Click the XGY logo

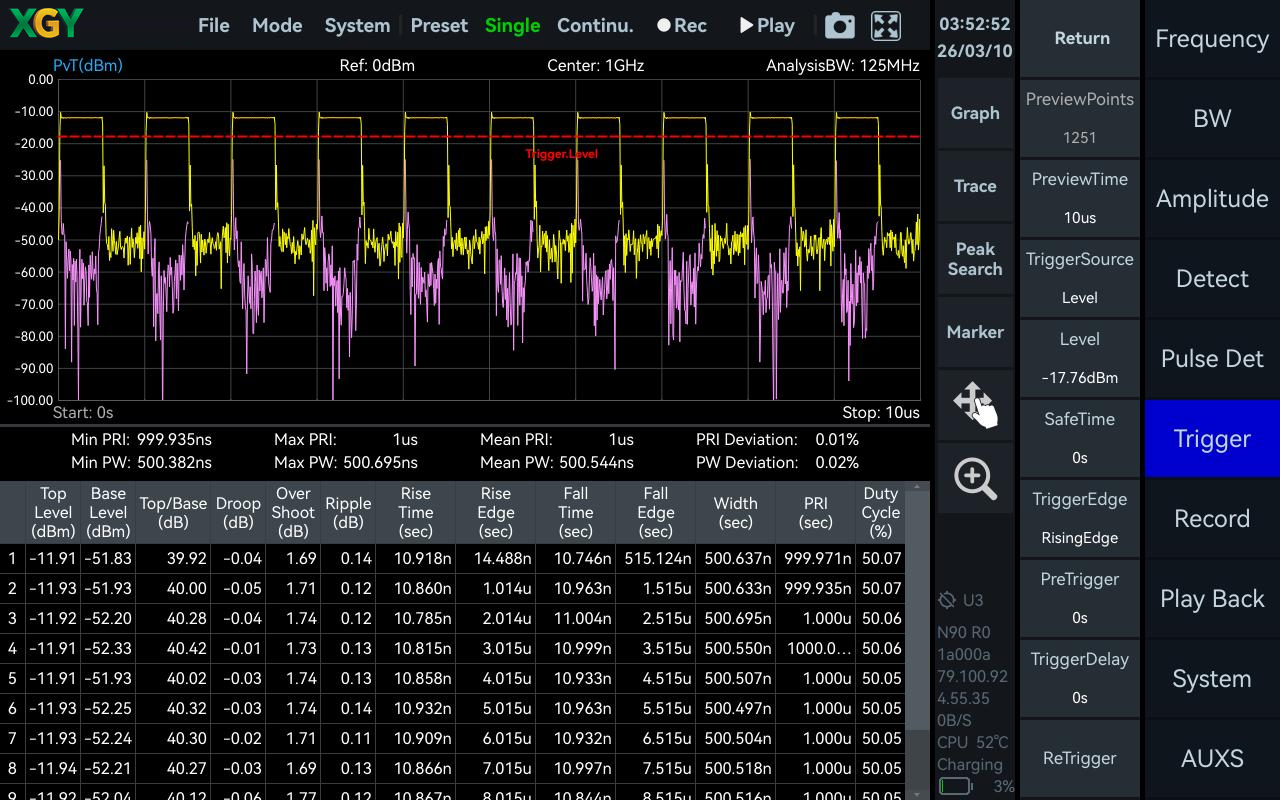[46, 24]
